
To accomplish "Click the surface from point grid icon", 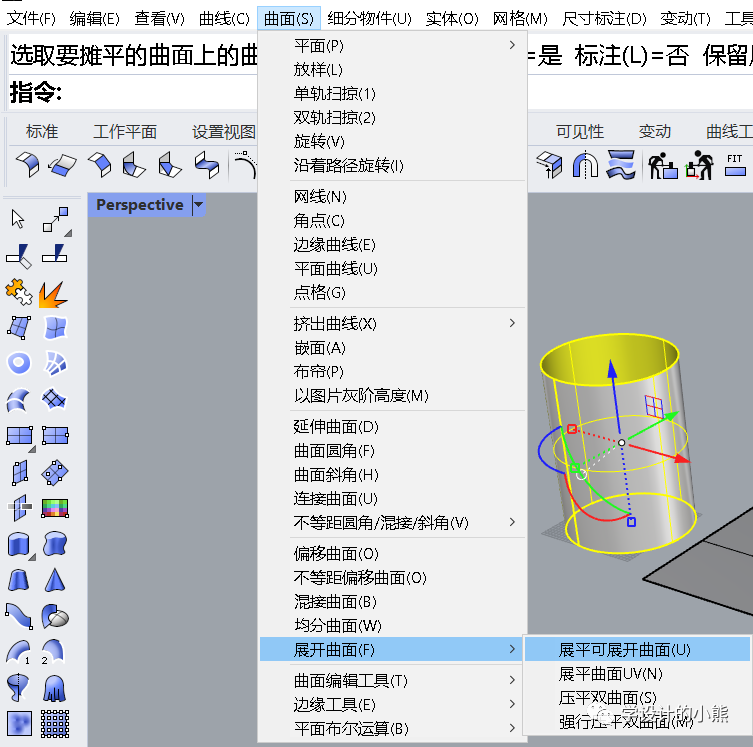I will click(55, 724).
